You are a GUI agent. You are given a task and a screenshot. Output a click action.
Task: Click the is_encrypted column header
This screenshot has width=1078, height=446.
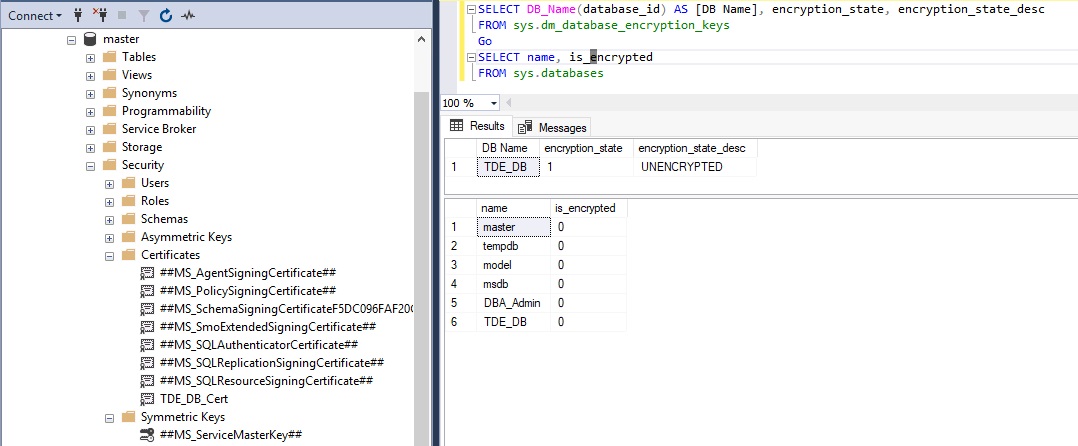click(588, 208)
